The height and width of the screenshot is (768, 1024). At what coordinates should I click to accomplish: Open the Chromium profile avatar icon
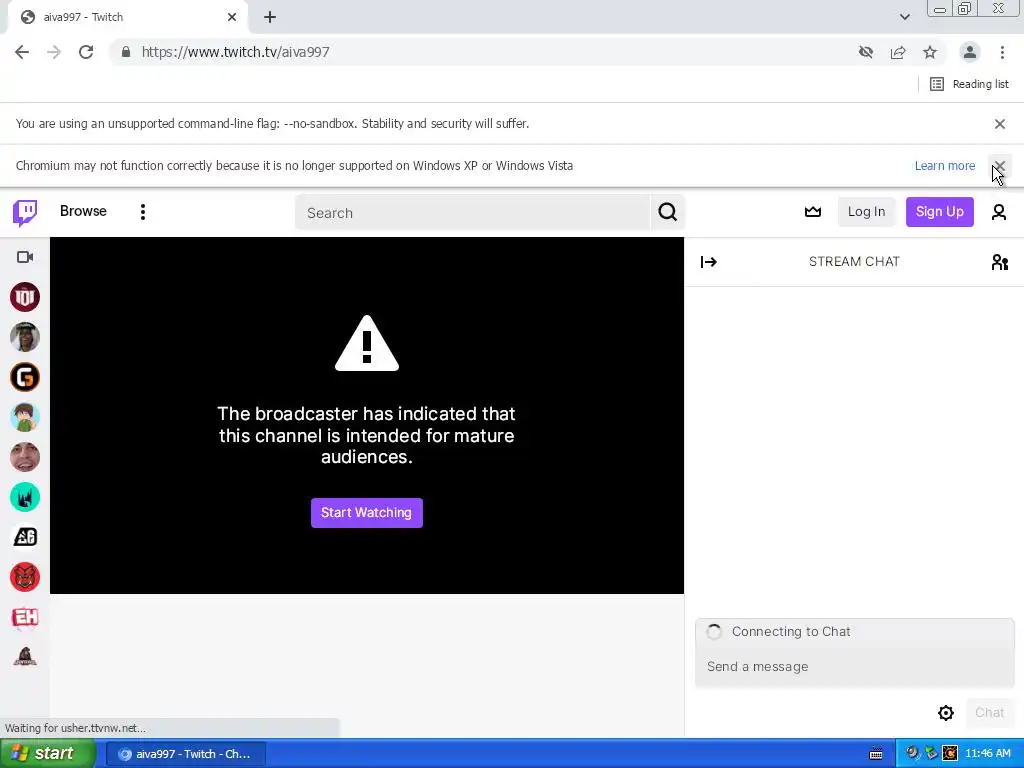click(970, 52)
